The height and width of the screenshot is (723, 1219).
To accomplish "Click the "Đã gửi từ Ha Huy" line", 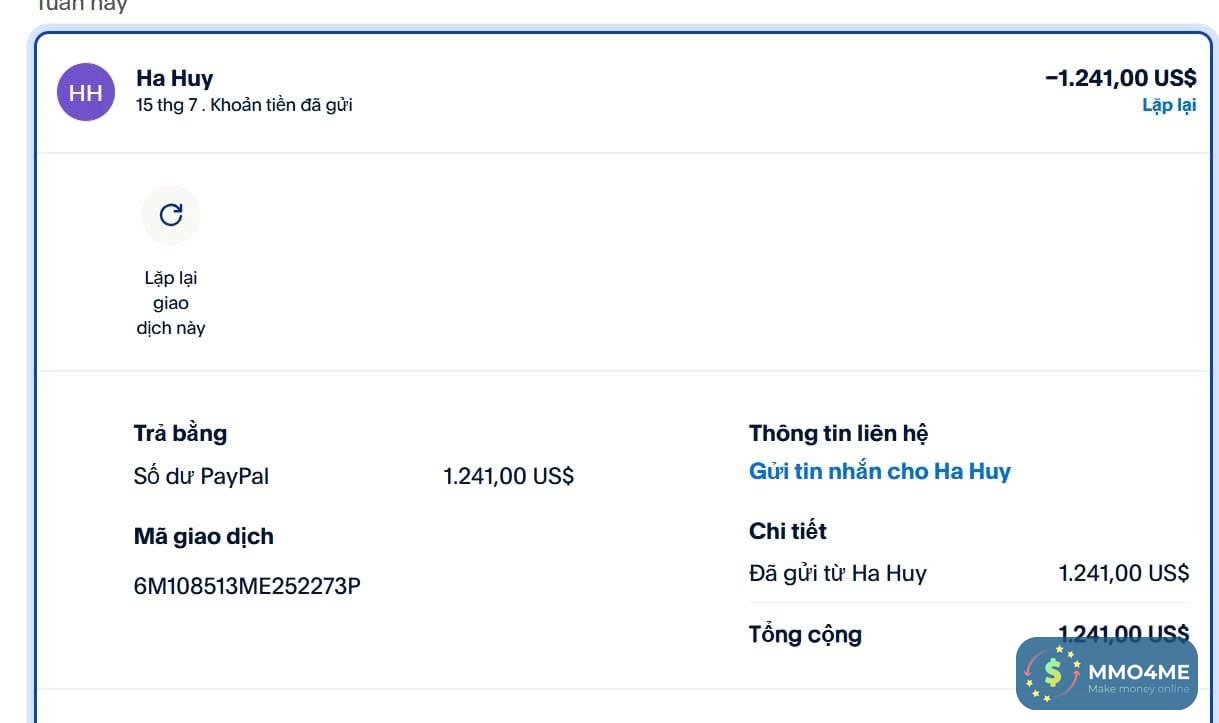I will coord(837,573).
